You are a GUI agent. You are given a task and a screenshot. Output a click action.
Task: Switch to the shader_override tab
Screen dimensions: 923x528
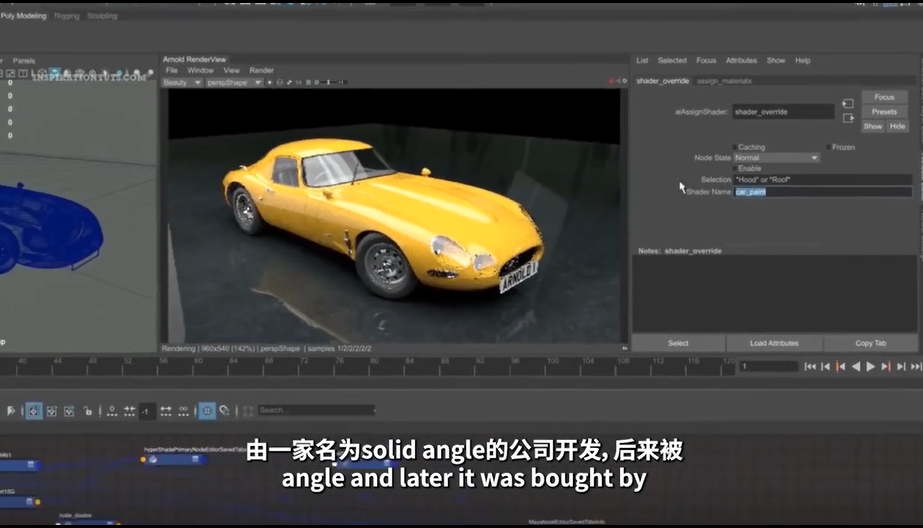tap(662, 81)
